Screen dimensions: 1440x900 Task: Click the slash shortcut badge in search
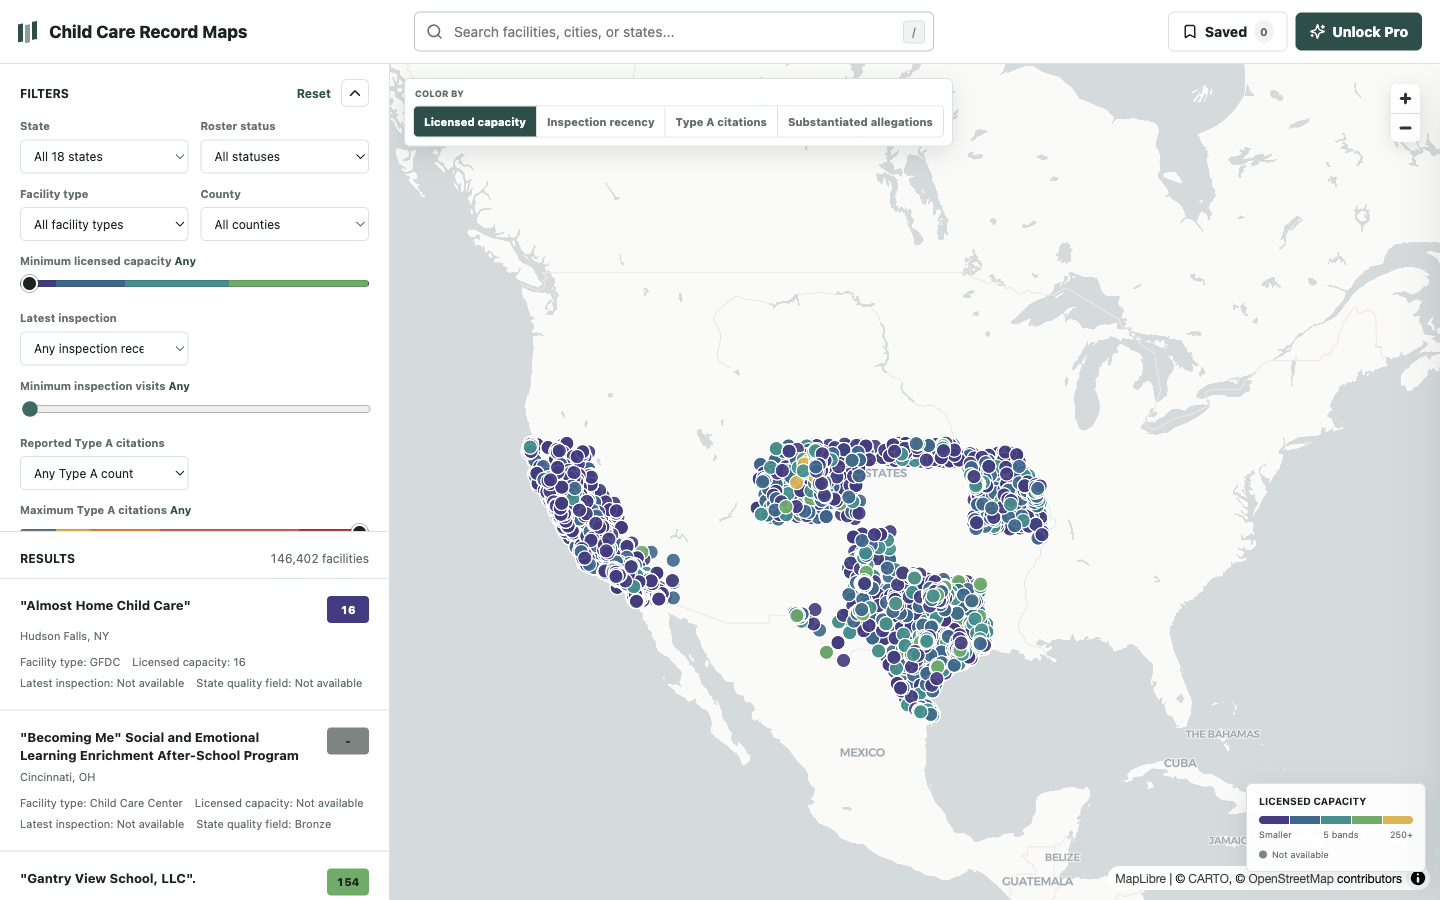pyautogui.click(x=913, y=32)
